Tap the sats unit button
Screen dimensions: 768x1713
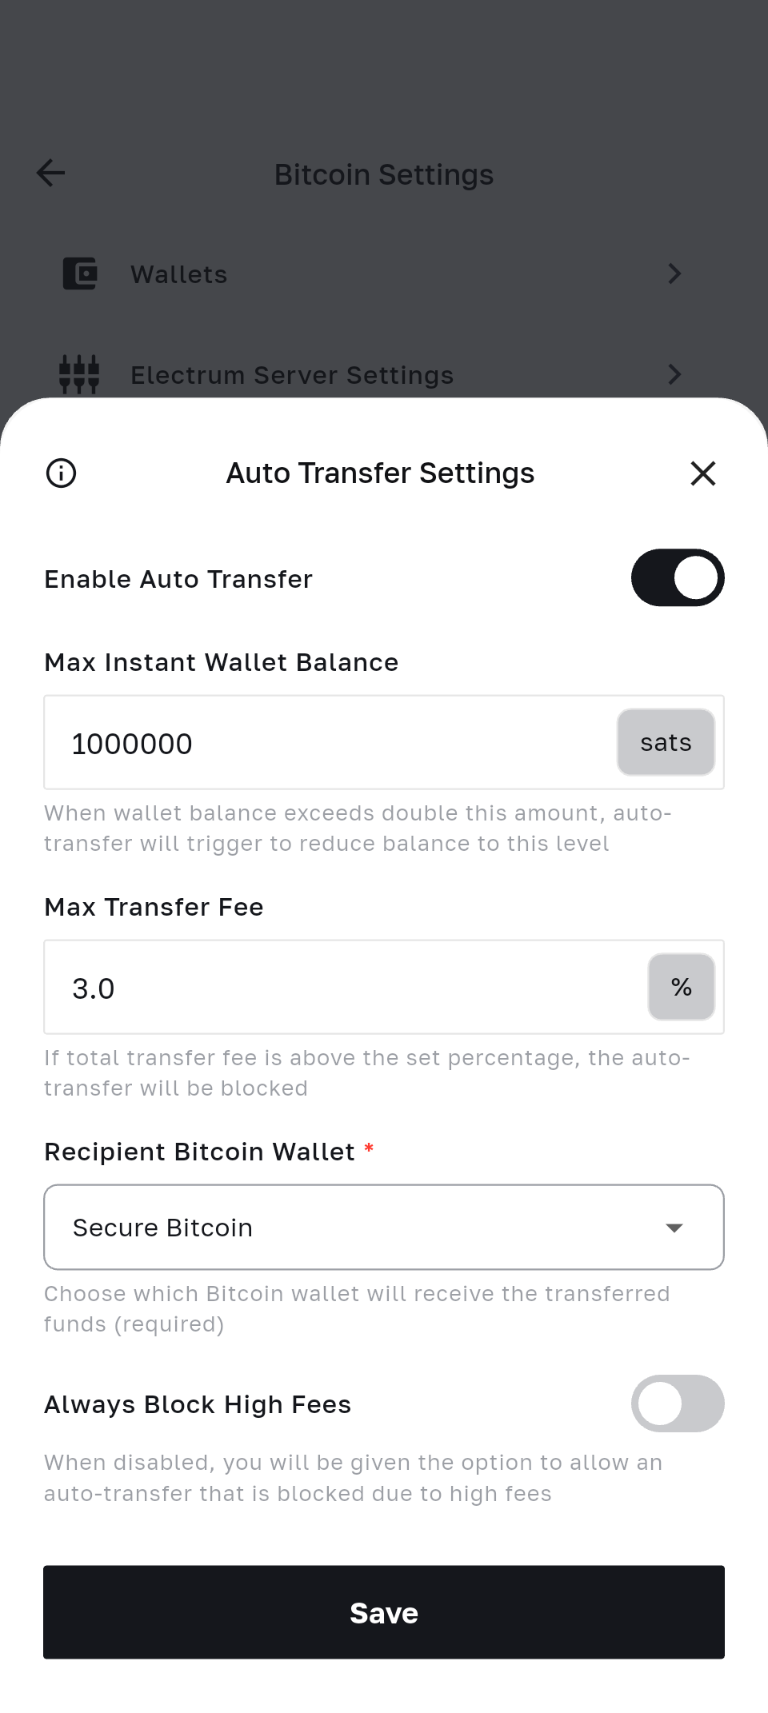(666, 743)
